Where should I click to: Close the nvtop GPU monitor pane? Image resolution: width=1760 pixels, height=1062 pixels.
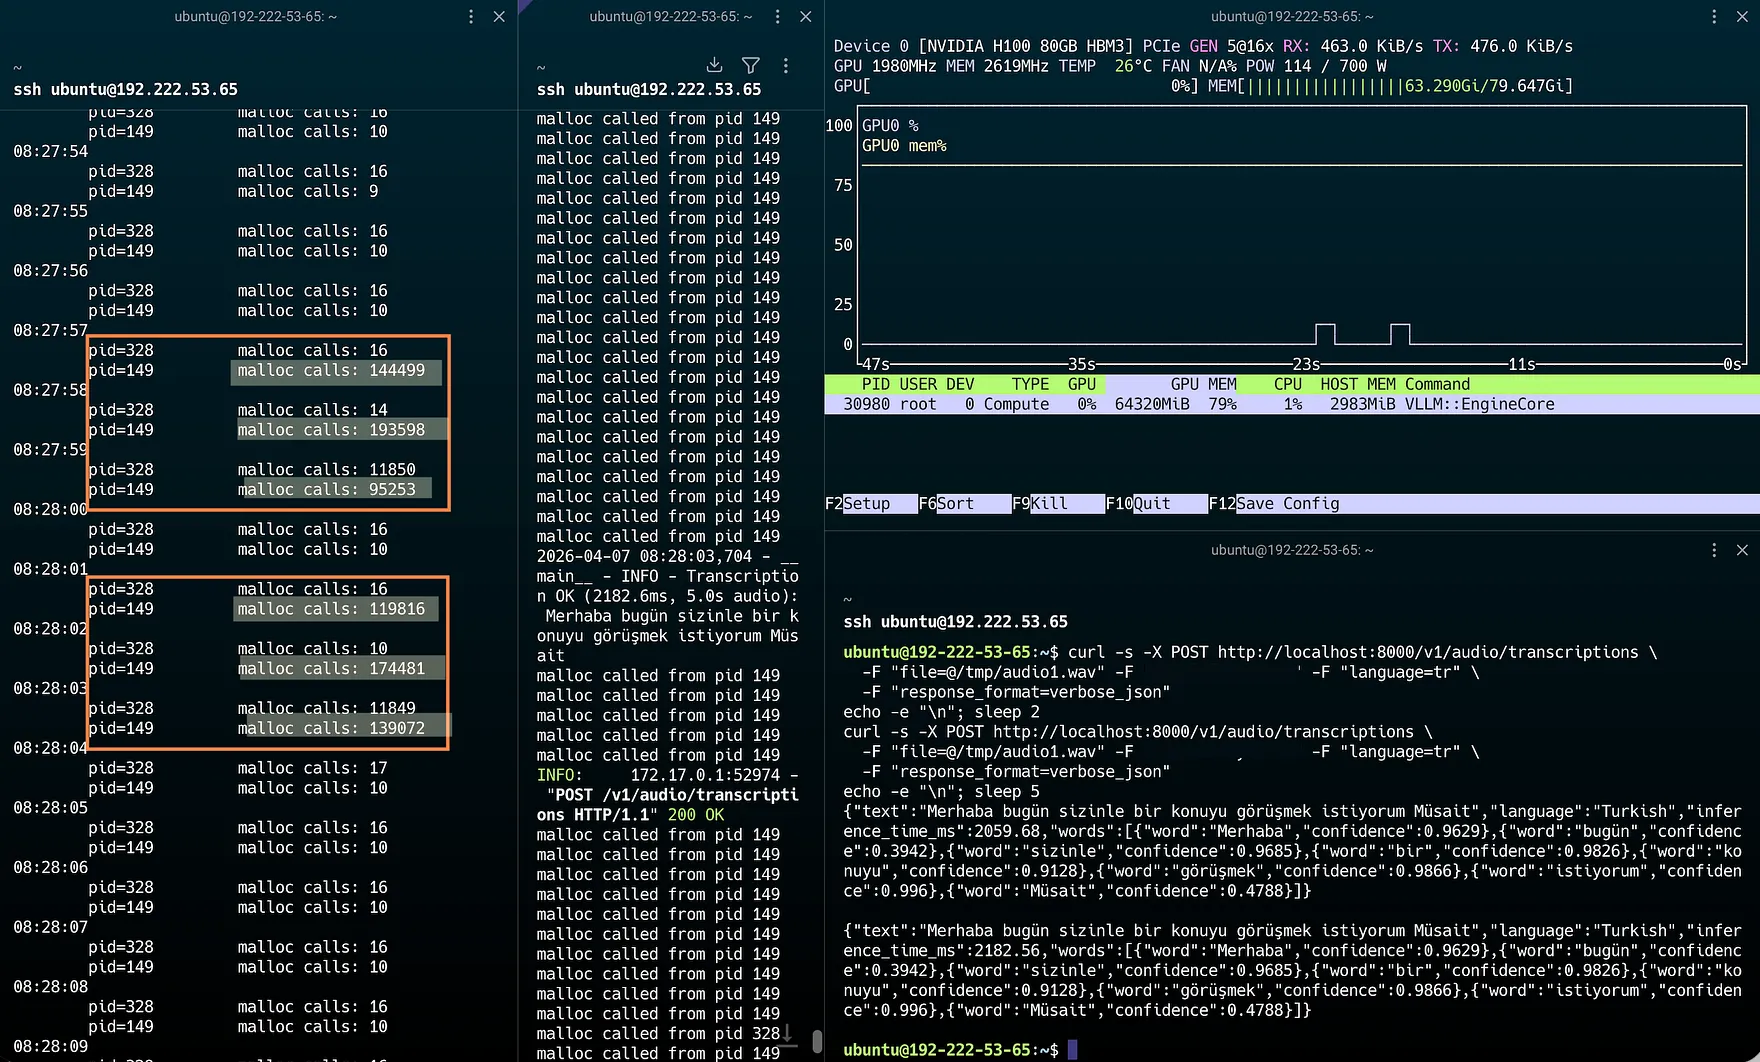coord(1742,17)
